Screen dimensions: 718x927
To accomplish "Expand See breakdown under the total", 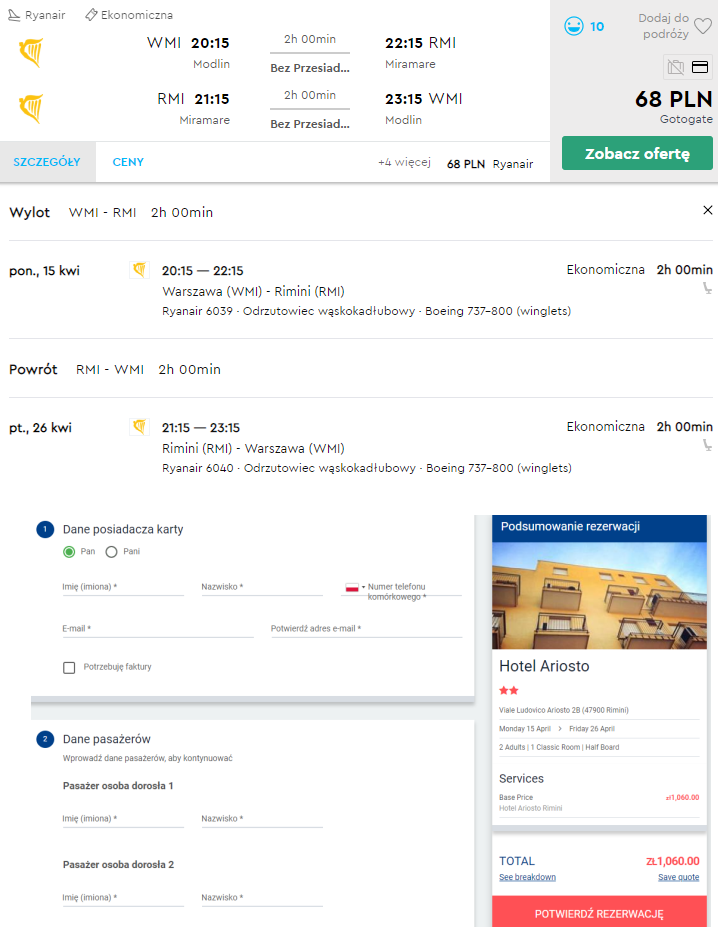I will pyautogui.click(x=527, y=877).
